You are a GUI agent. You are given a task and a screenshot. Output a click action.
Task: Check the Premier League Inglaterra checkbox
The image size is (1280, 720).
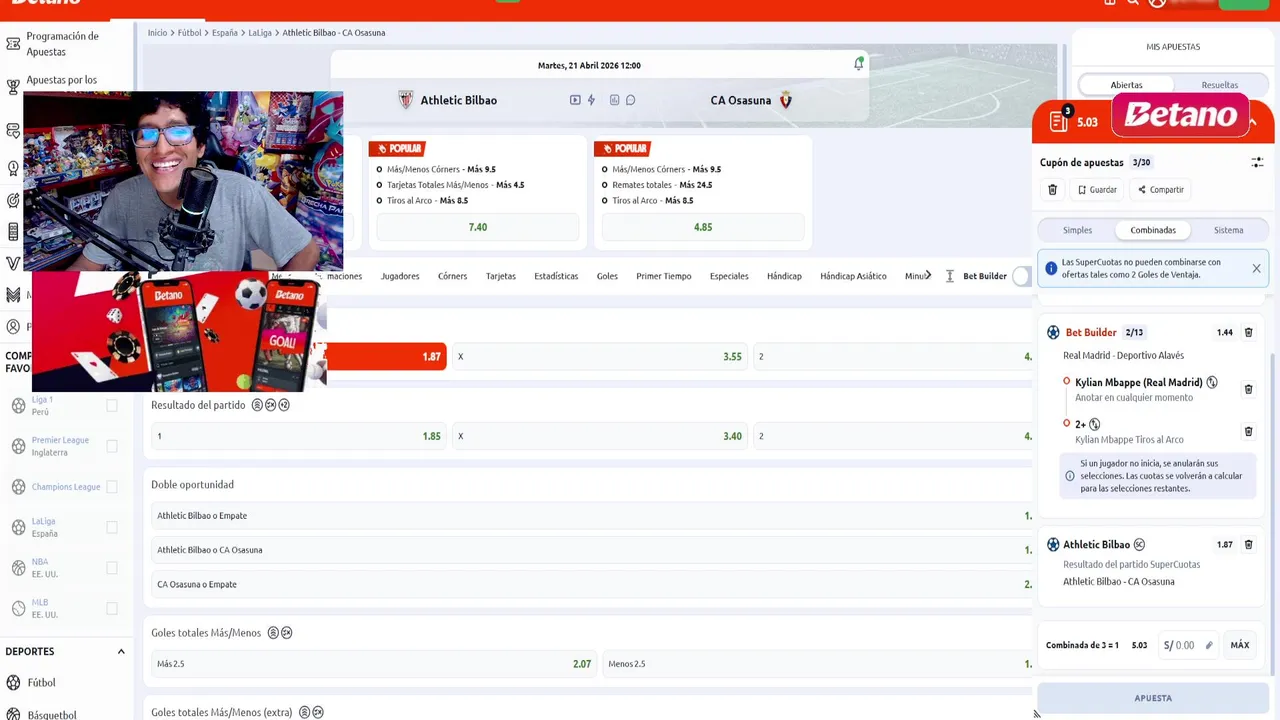(112, 446)
